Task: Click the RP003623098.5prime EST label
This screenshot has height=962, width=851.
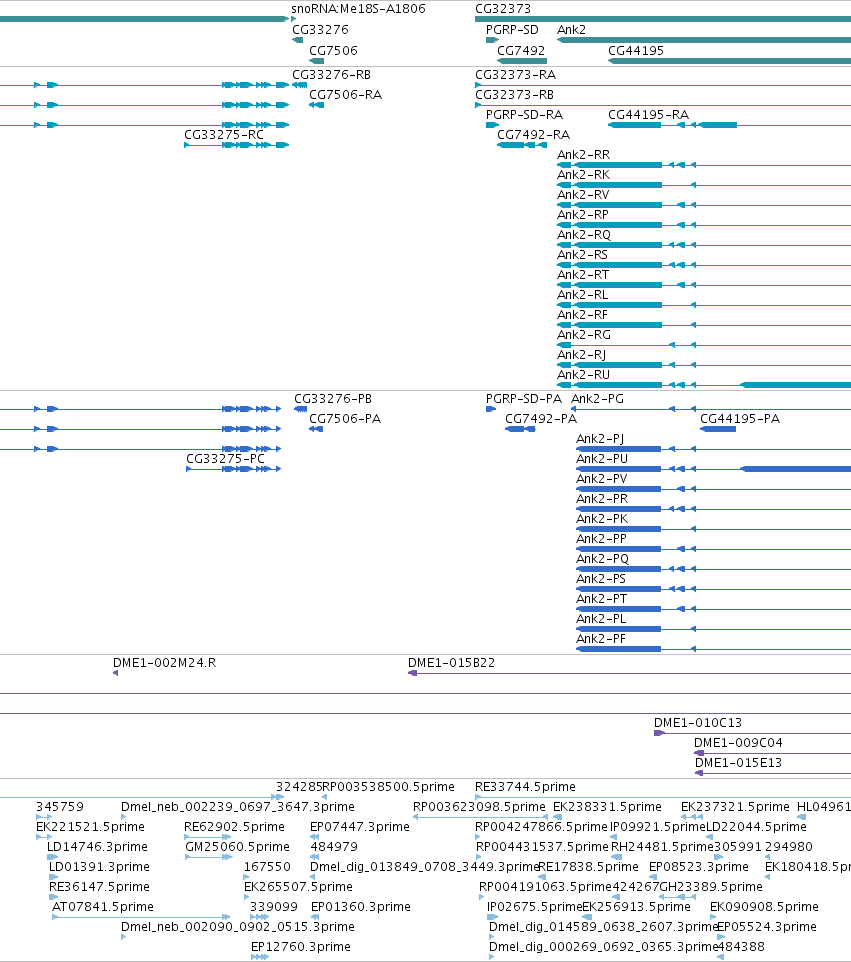Action: 479,806
